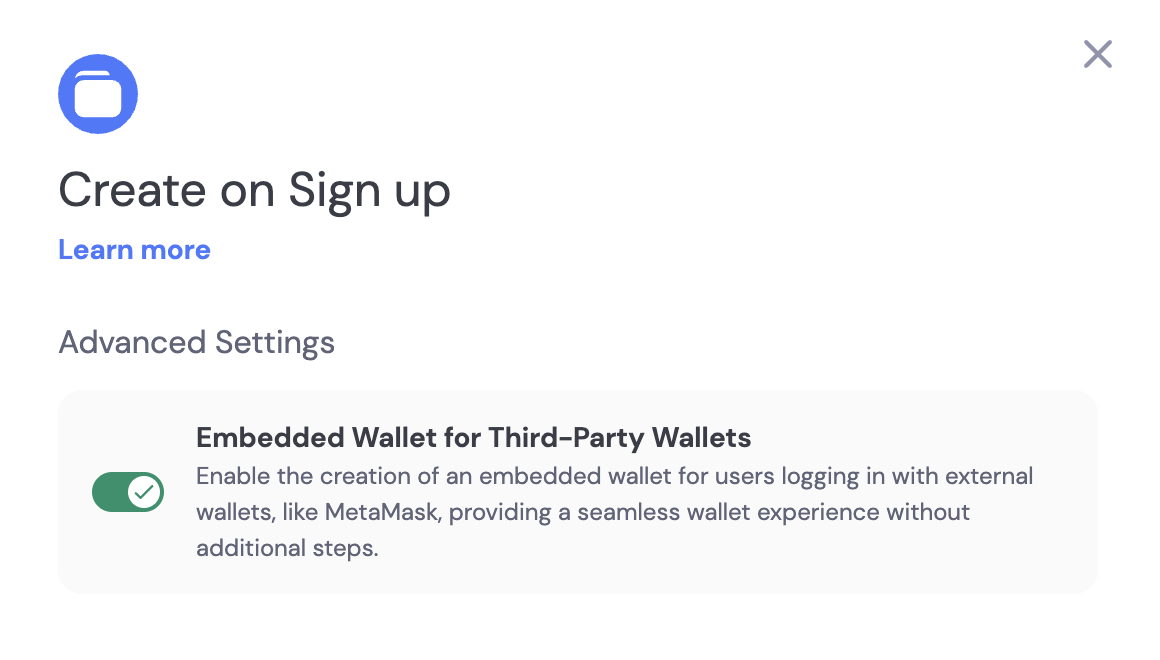Click the word Wallets ending the card title
The width and height of the screenshot is (1160, 660).
click(x=701, y=438)
